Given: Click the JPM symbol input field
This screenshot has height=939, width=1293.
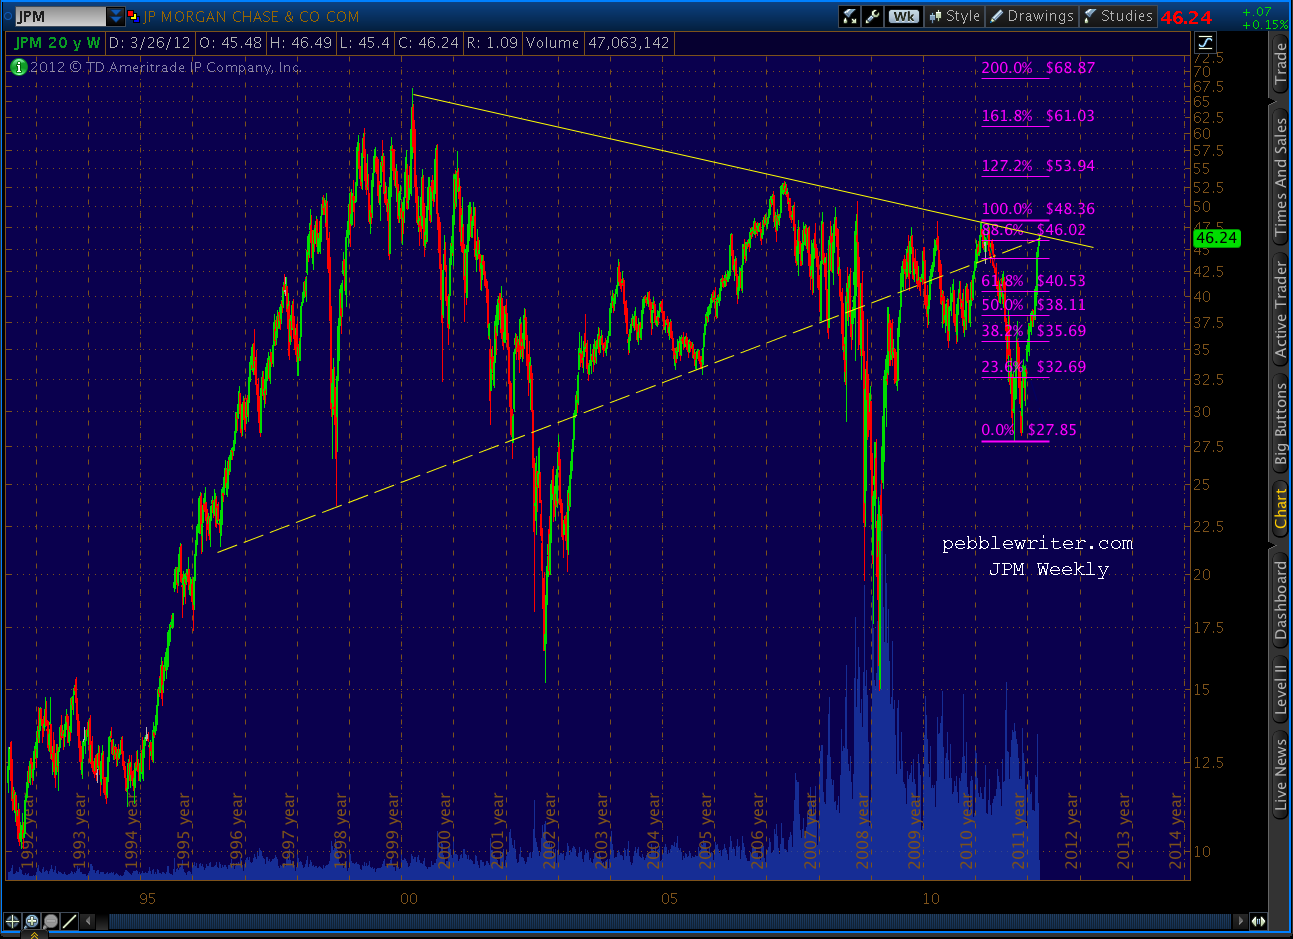Looking at the screenshot, I should [61, 16].
